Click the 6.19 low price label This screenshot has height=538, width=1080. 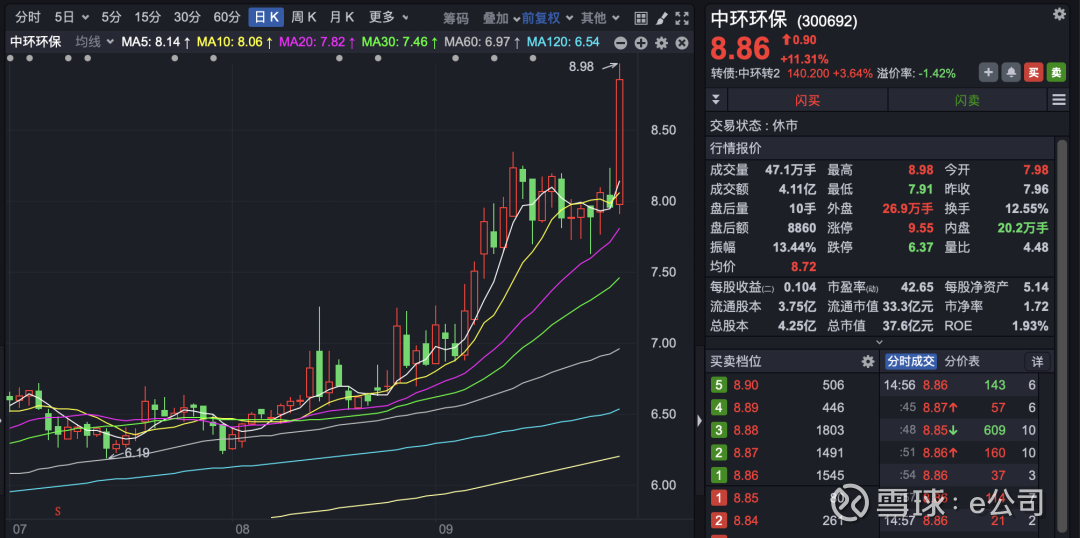[x=137, y=453]
